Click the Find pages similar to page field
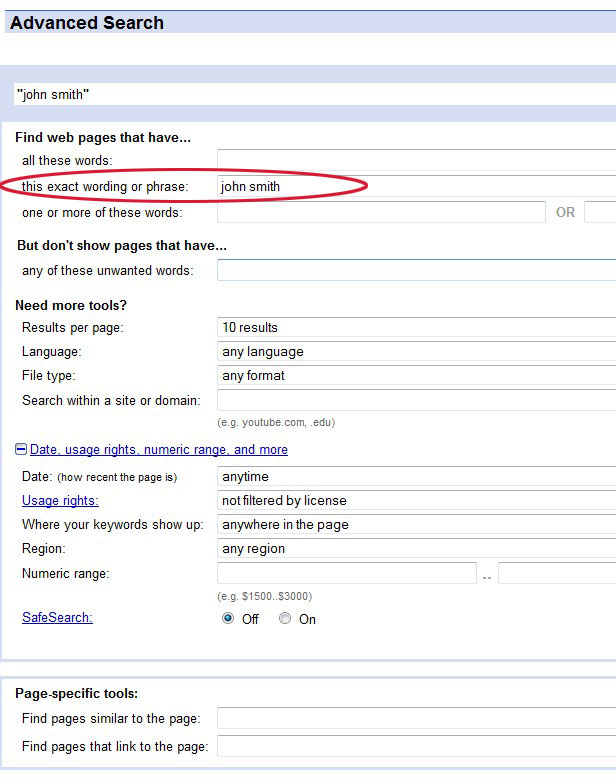The height and width of the screenshot is (779, 616). (x=416, y=718)
